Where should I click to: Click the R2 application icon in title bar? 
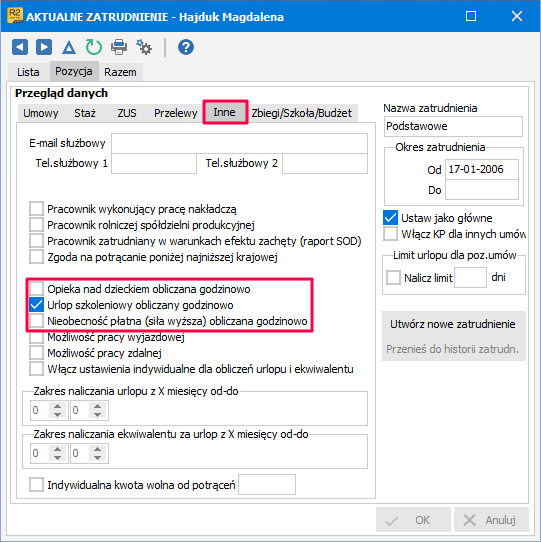15,16
